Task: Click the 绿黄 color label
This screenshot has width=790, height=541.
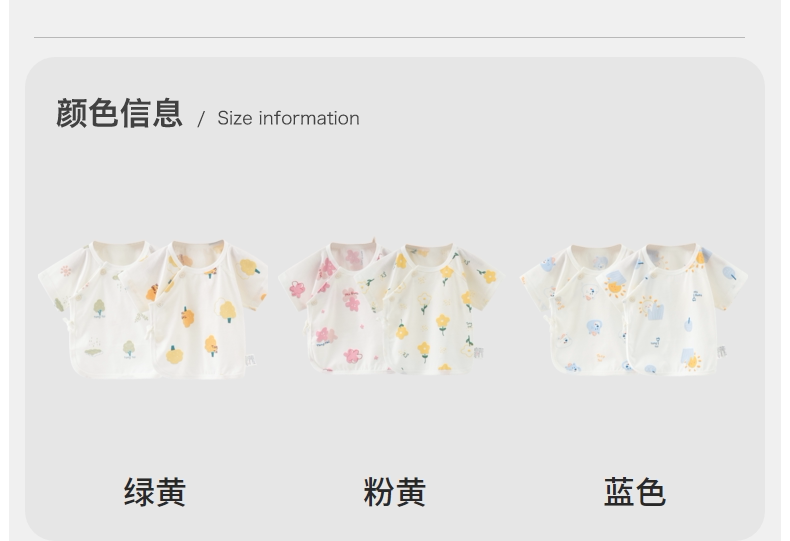Action: pos(155,492)
